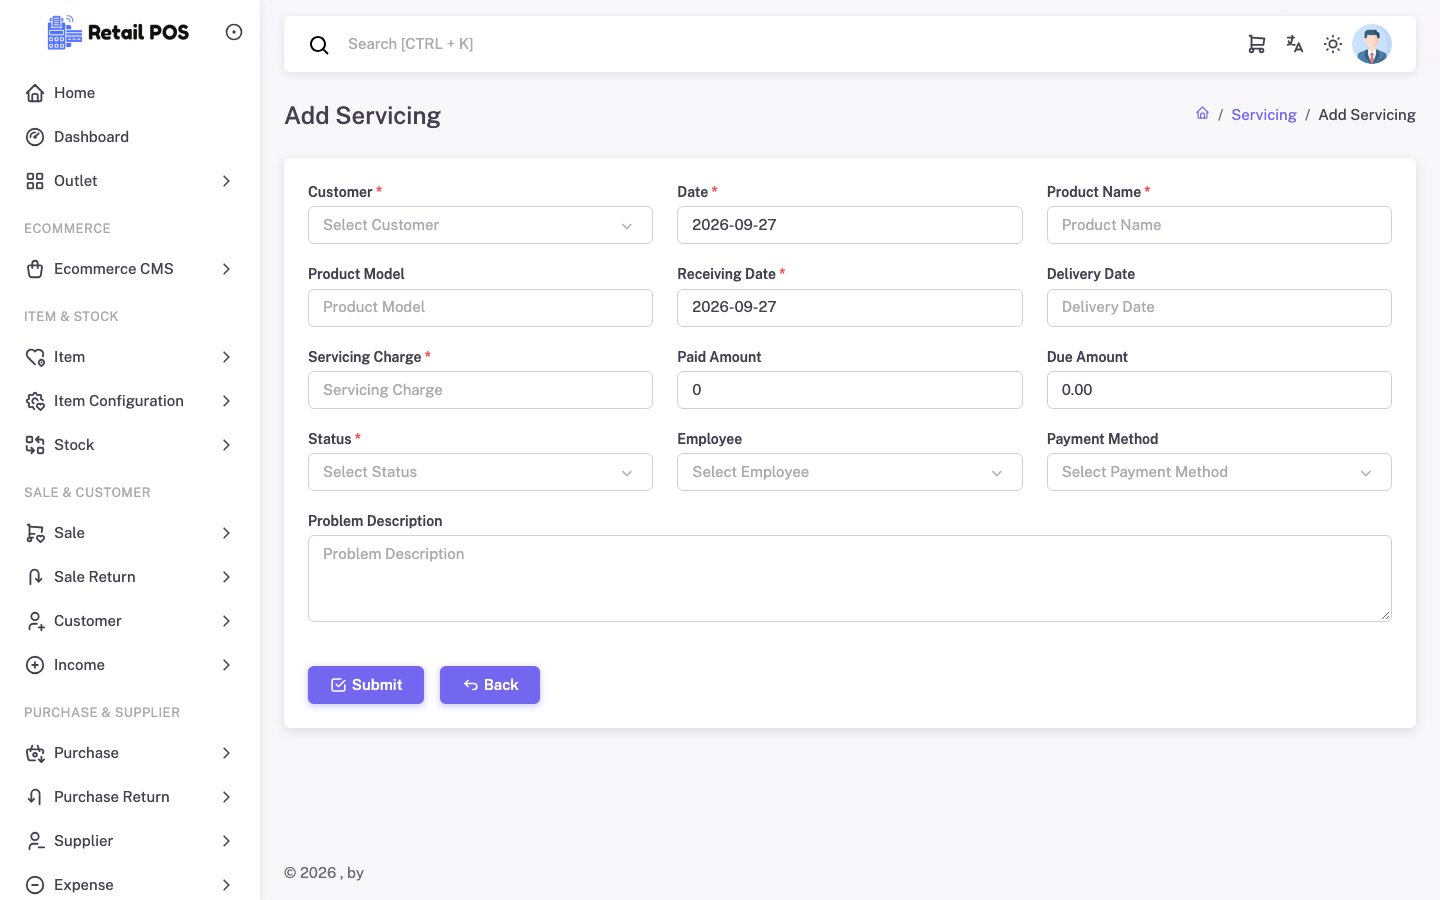Click the Item Configuration gear icon
This screenshot has width=1440, height=900.
tap(35, 401)
